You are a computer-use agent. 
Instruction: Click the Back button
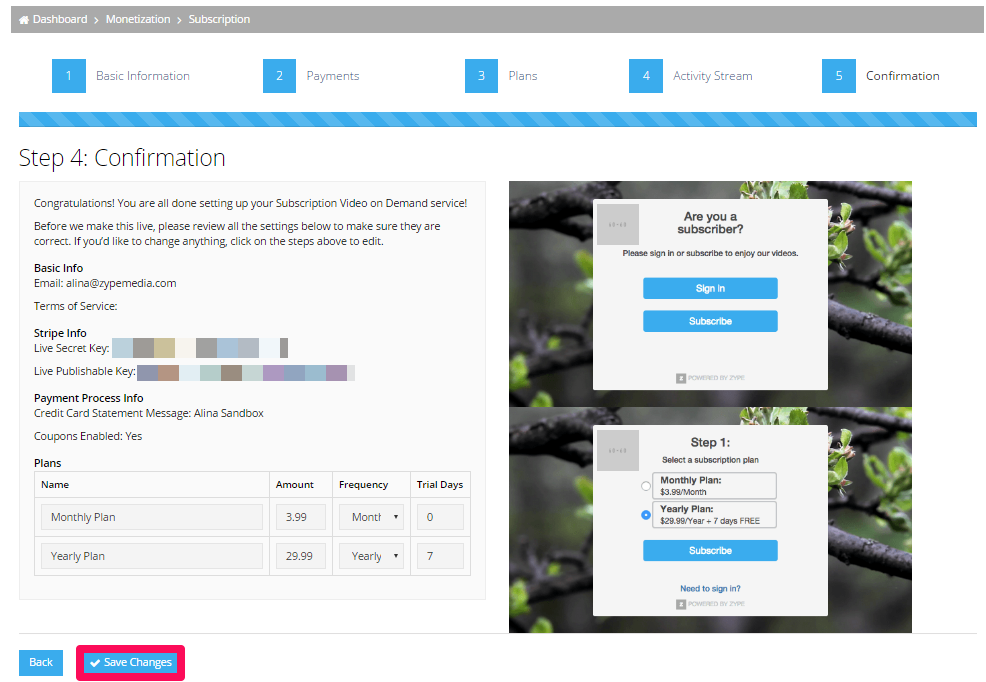click(x=41, y=663)
